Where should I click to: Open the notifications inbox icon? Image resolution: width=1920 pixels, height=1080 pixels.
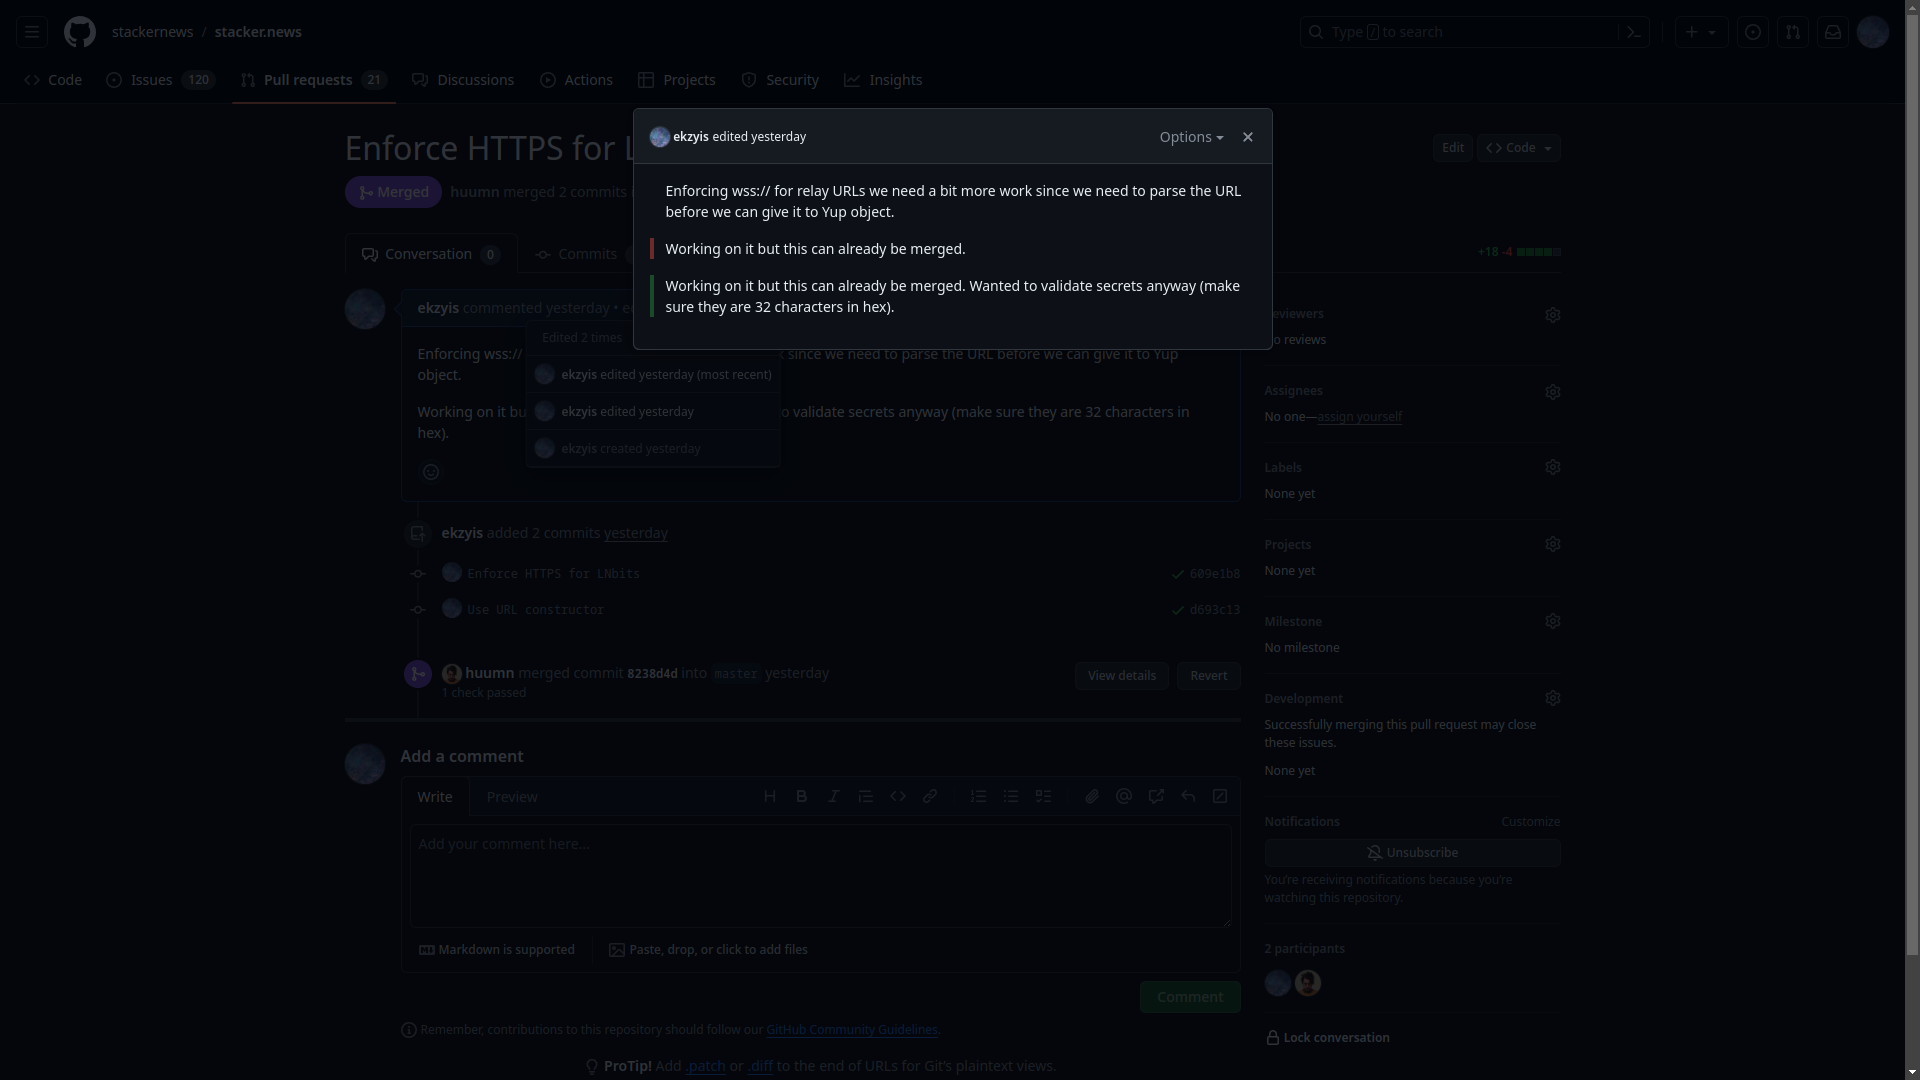click(1832, 32)
